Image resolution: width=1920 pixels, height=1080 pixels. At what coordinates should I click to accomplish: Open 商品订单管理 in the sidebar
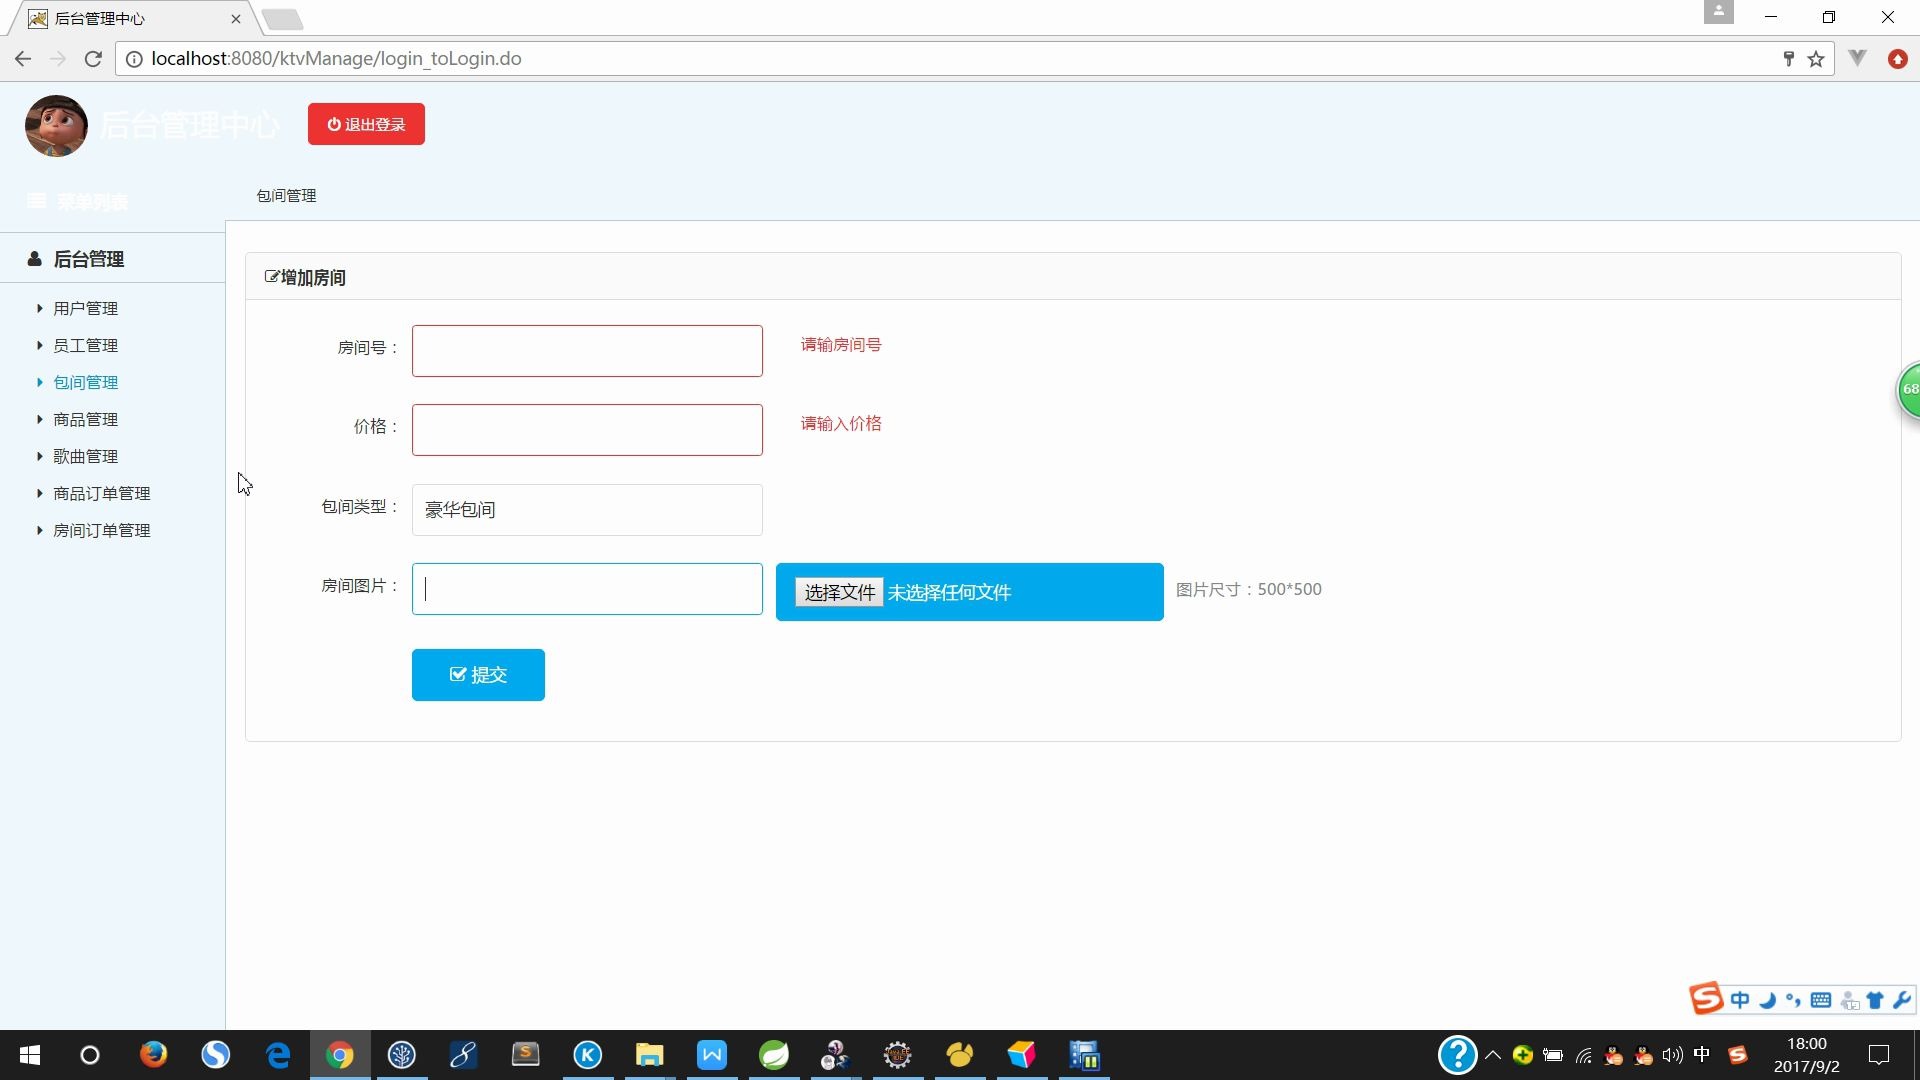(x=101, y=493)
